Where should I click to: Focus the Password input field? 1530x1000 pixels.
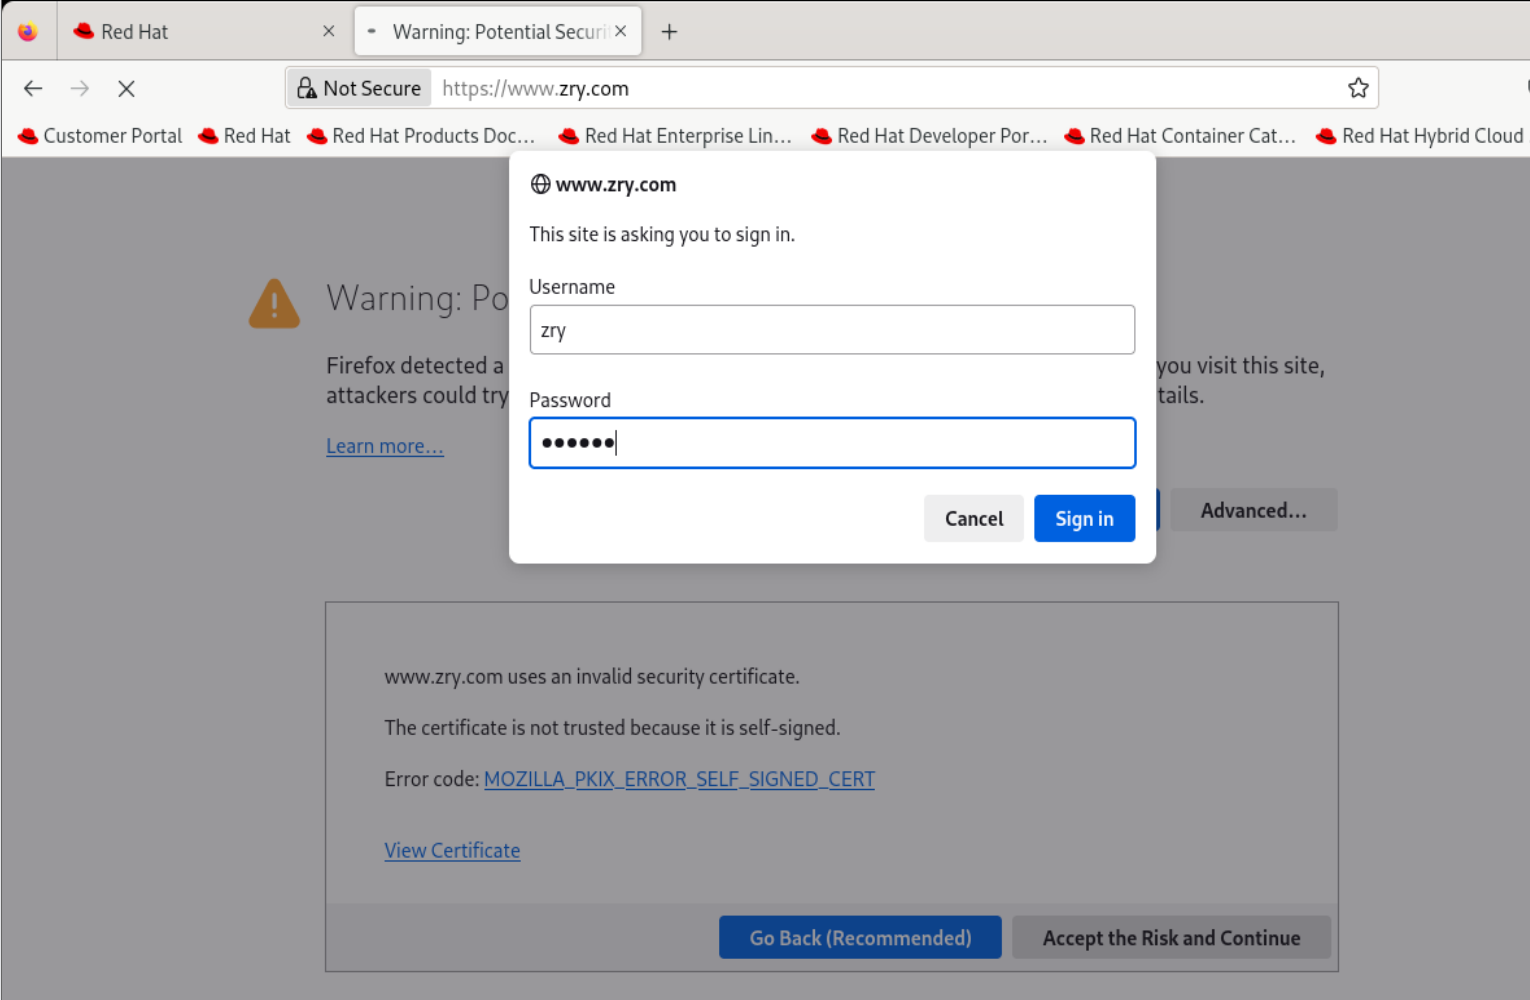832,443
